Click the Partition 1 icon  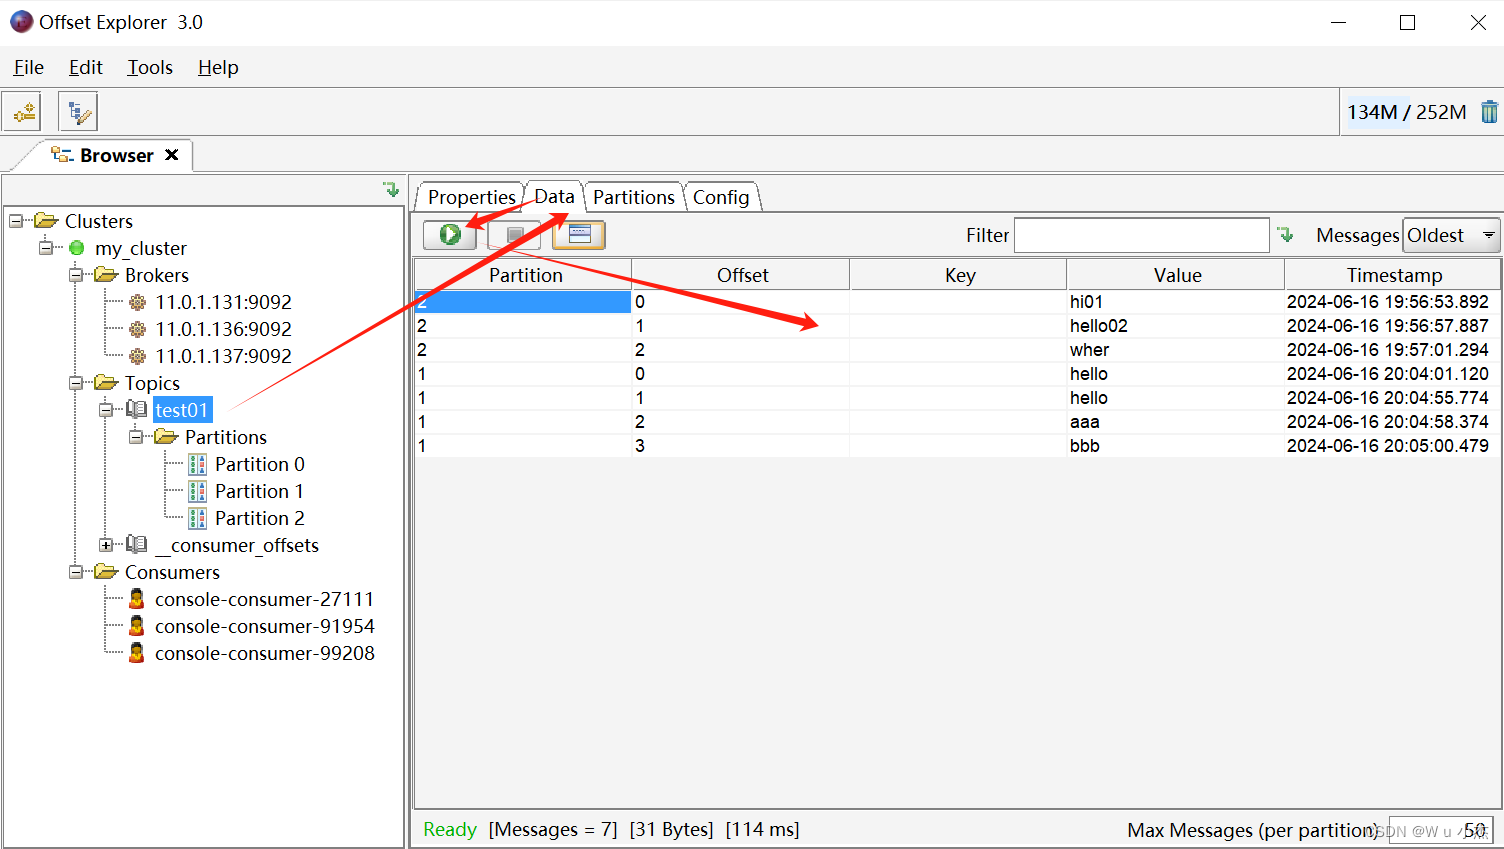click(198, 491)
